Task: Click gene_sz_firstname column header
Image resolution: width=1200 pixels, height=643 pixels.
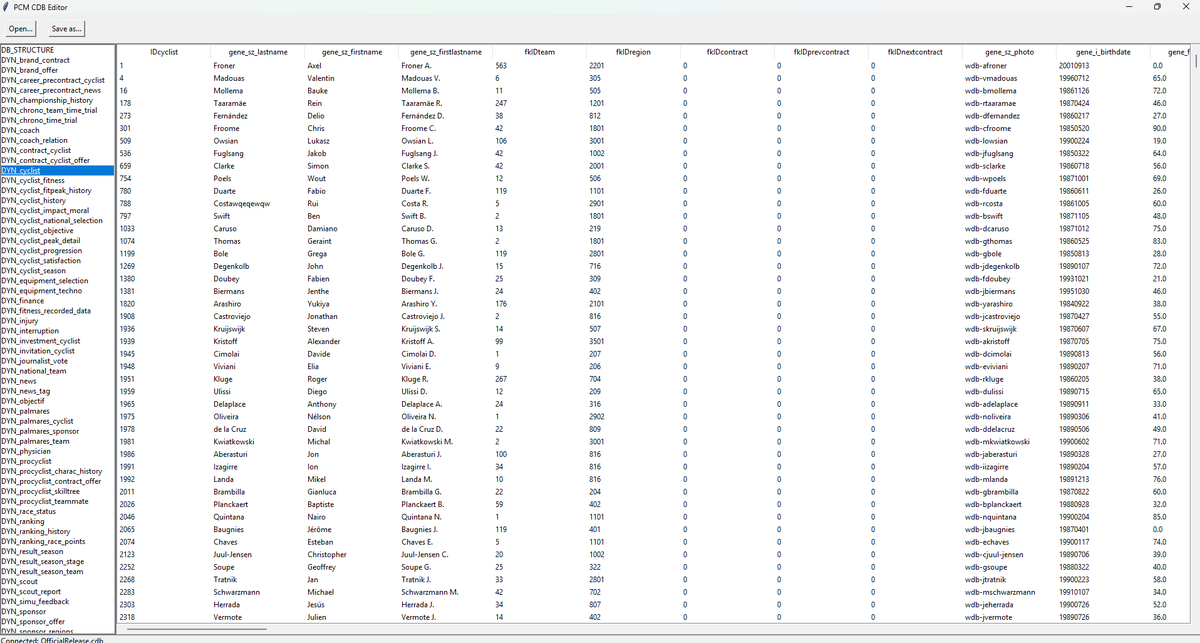Action: click(352, 51)
